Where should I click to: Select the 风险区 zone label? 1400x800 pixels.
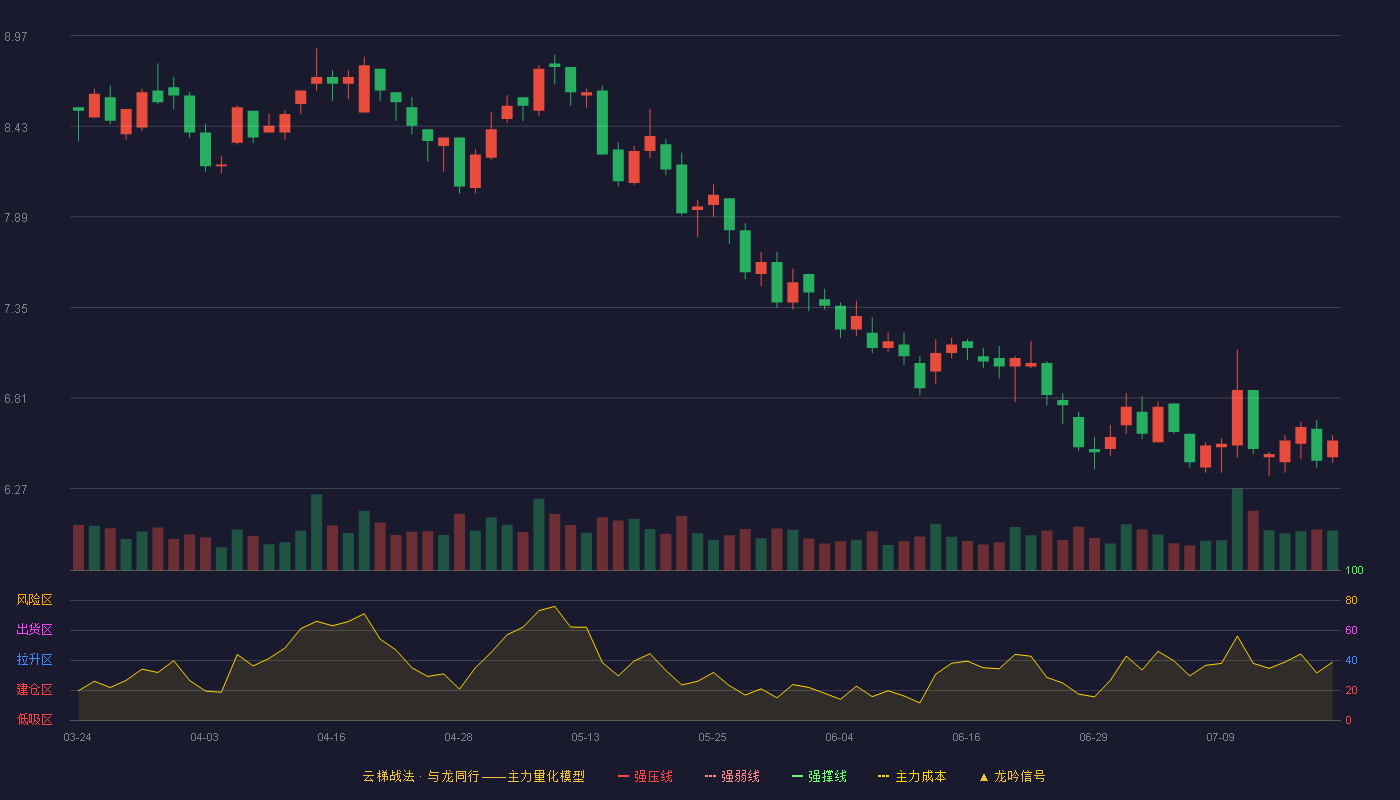[x=34, y=600]
